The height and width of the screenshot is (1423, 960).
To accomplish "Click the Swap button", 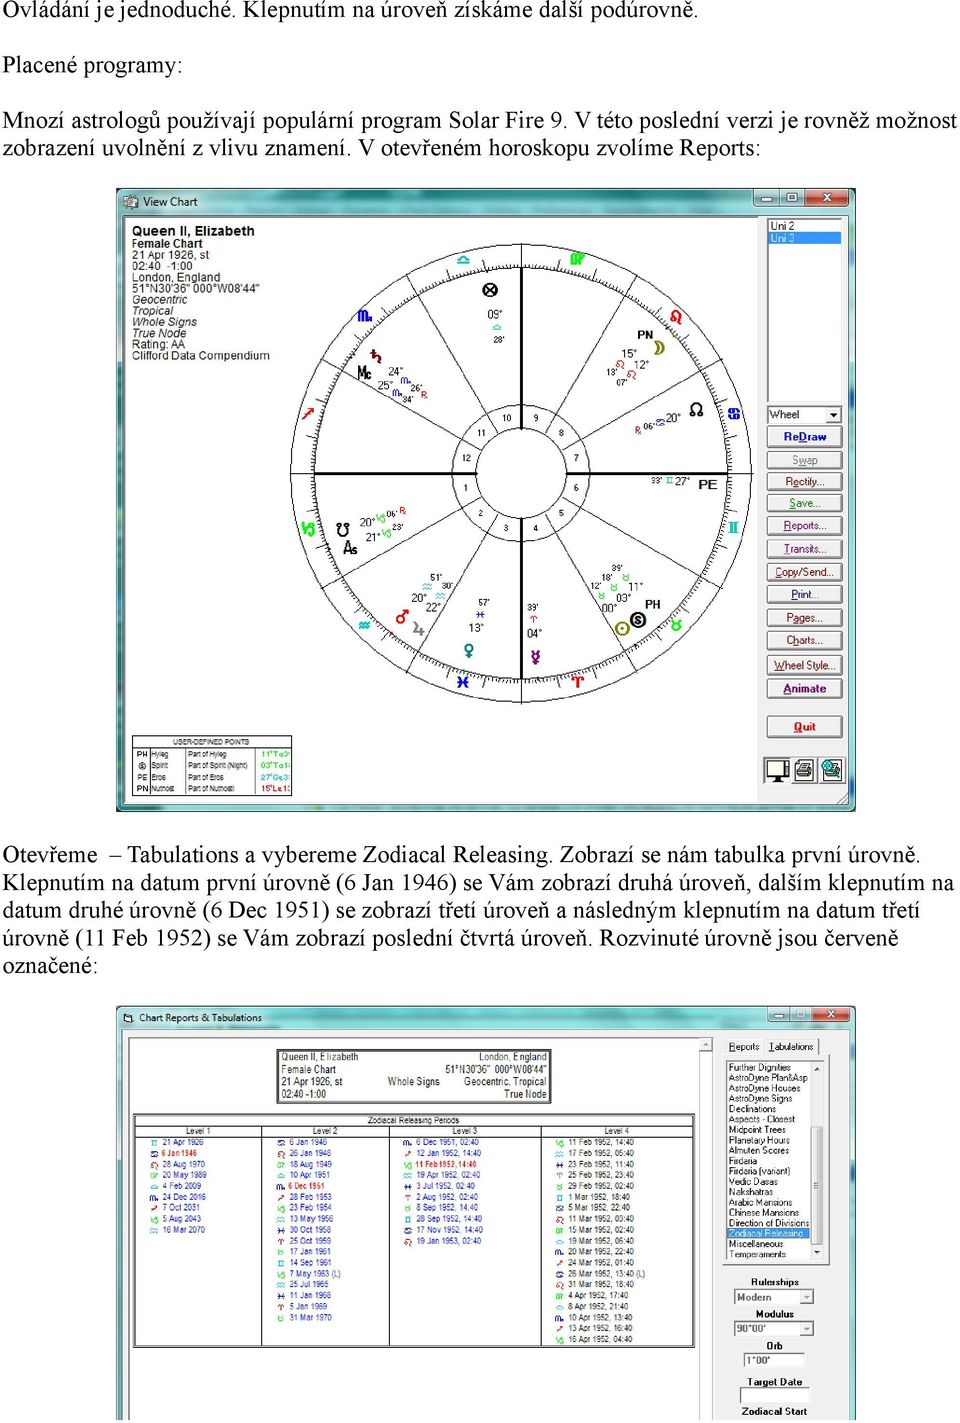I will pyautogui.click(x=804, y=460).
